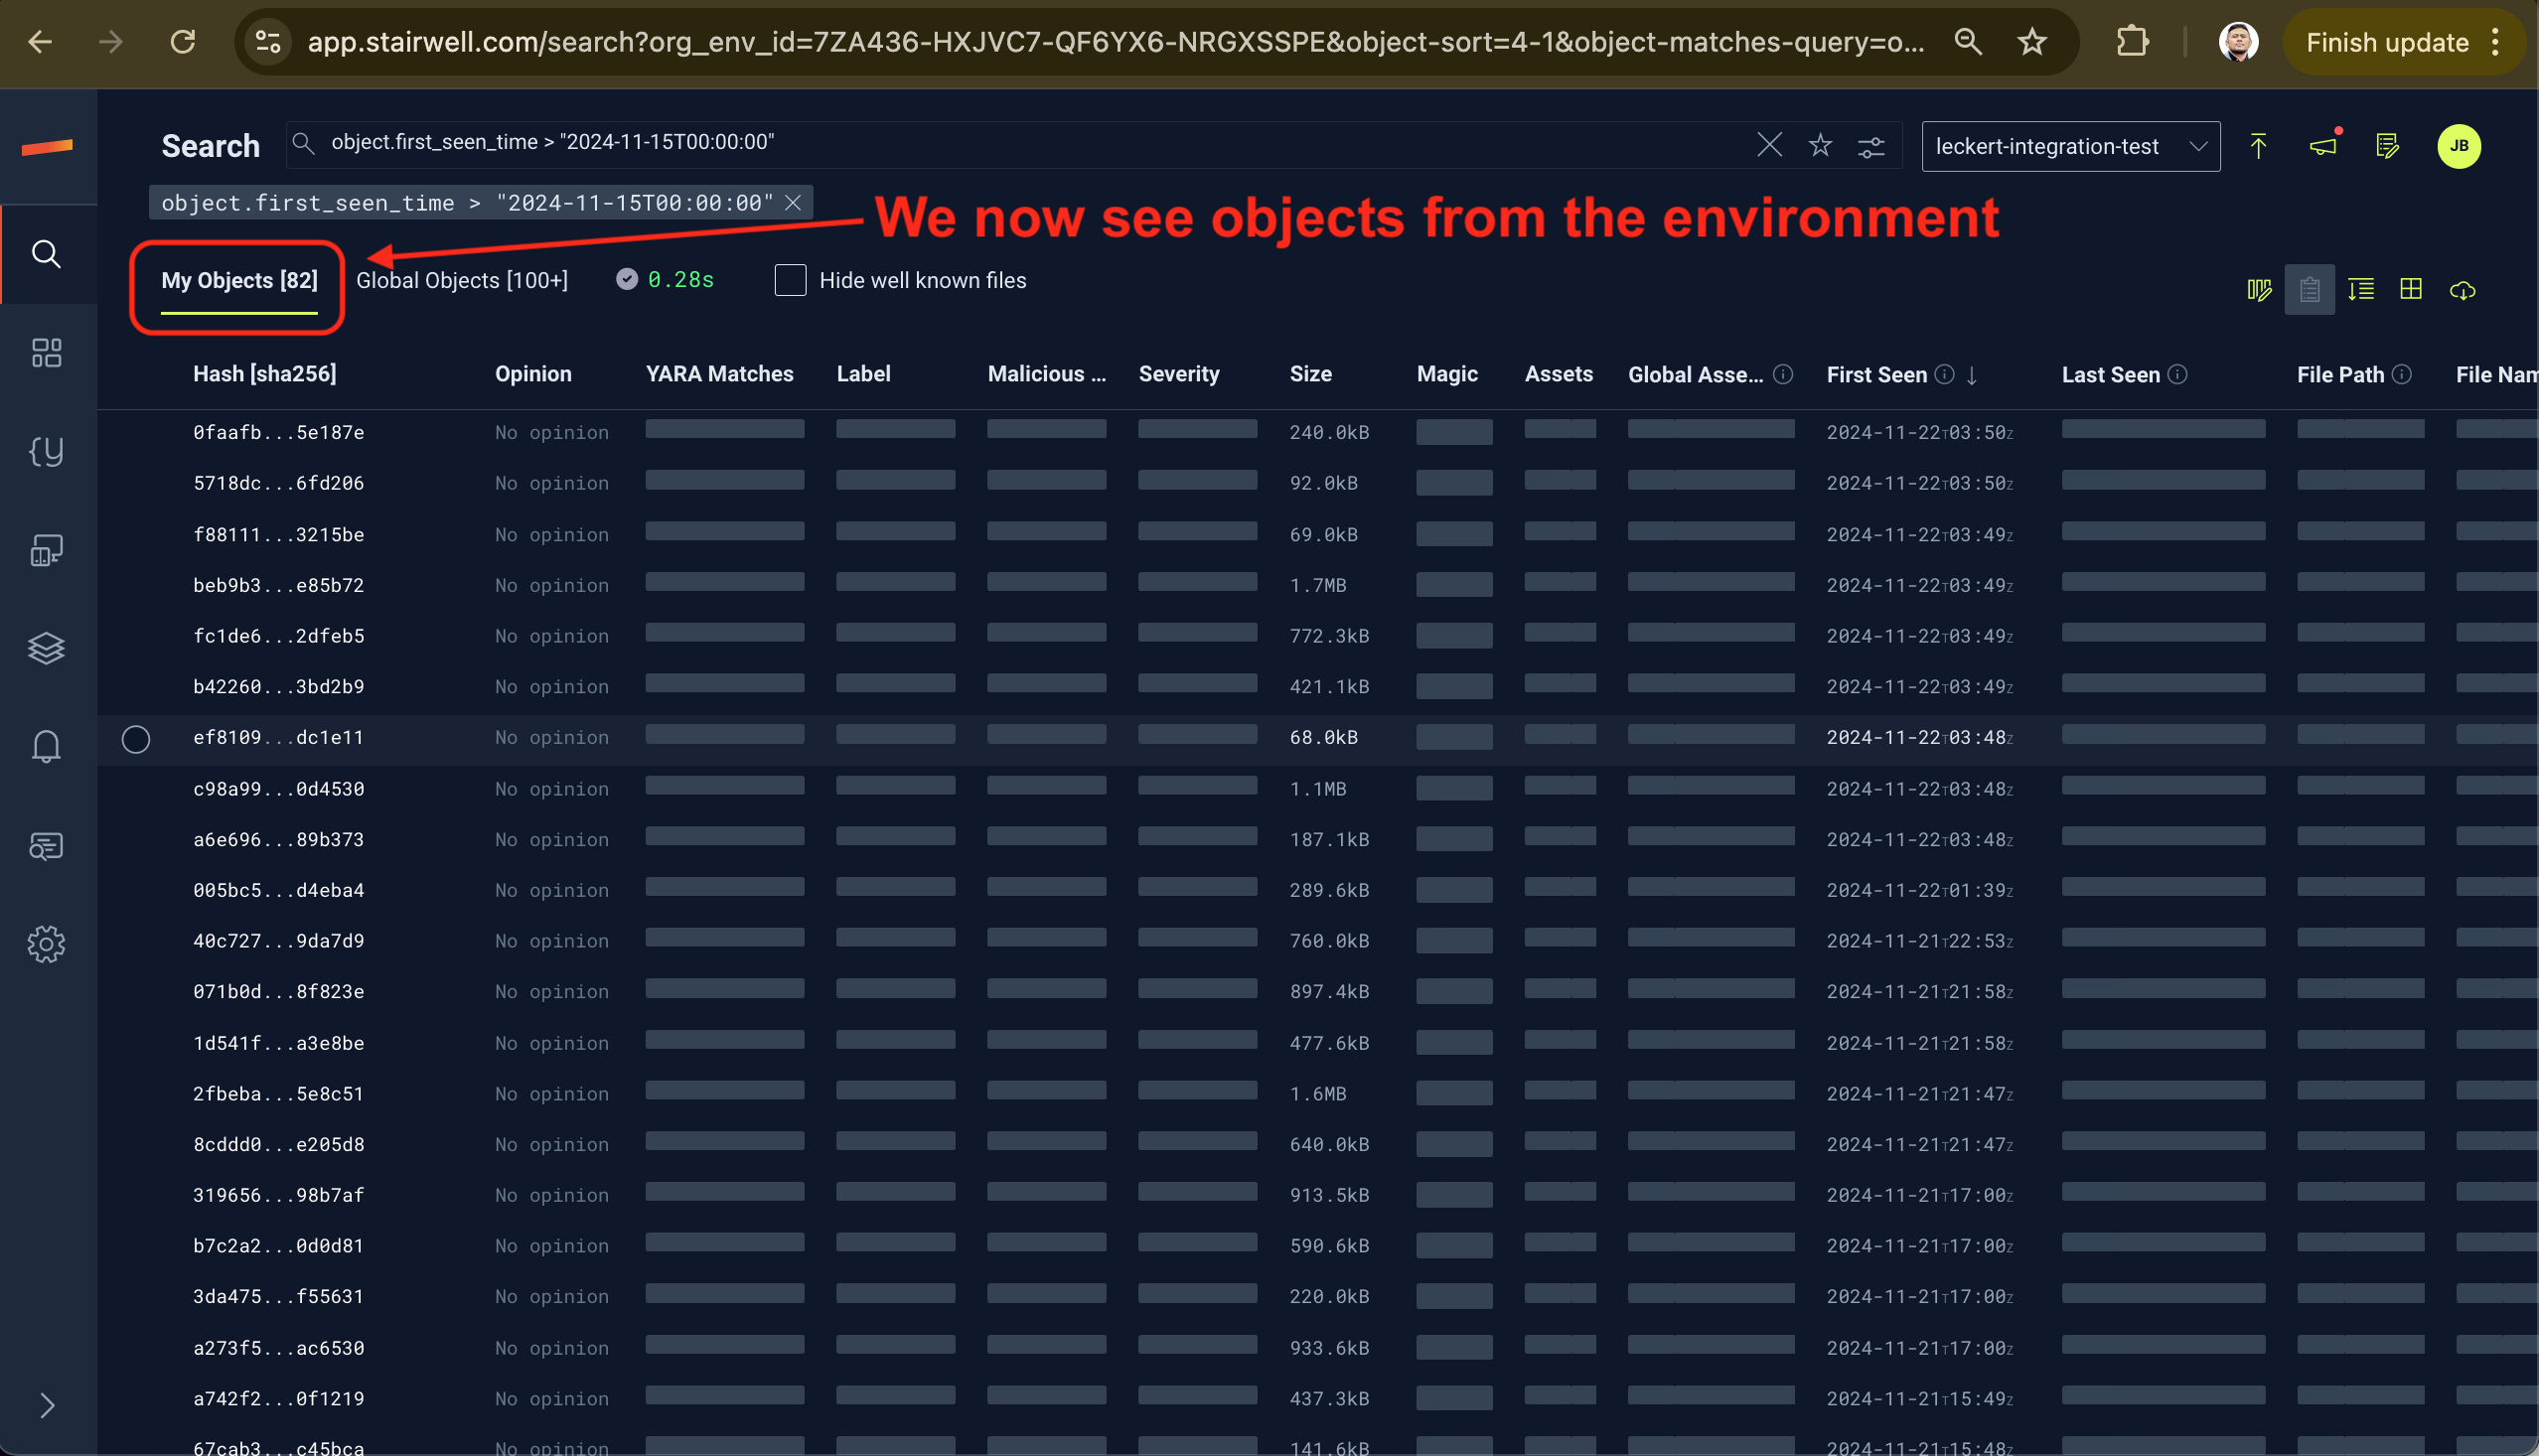2539x1456 pixels.
Task: Open settings gear in sidebar
Action: click(46, 944)
